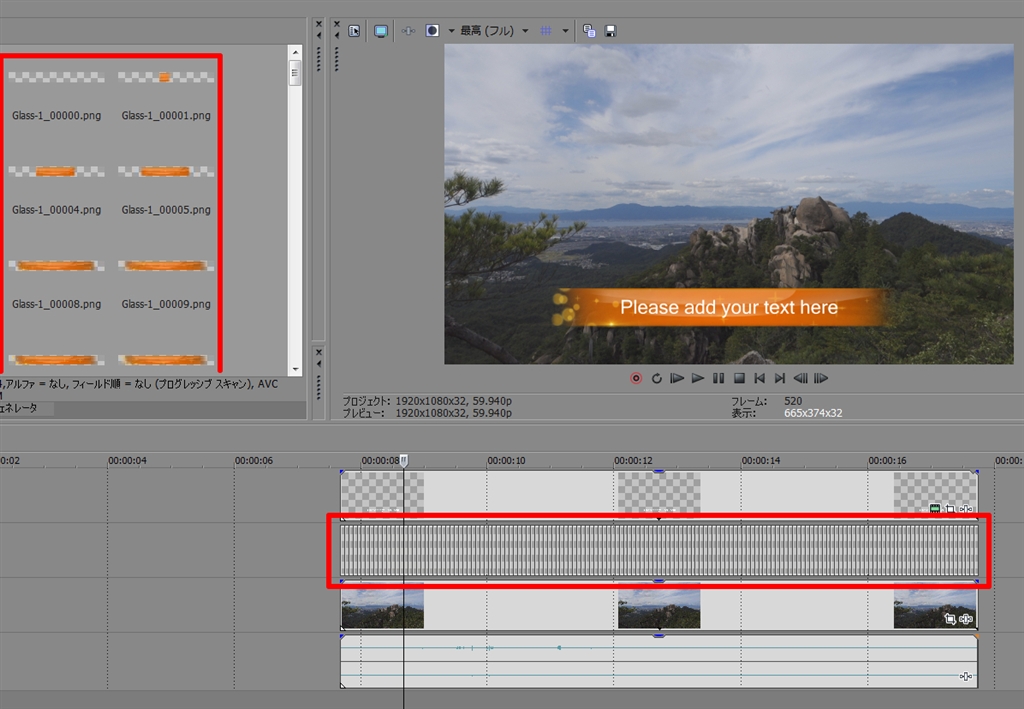
Task: Open Event Pan/Crop on top video clip
Action: tap(950, 509)
